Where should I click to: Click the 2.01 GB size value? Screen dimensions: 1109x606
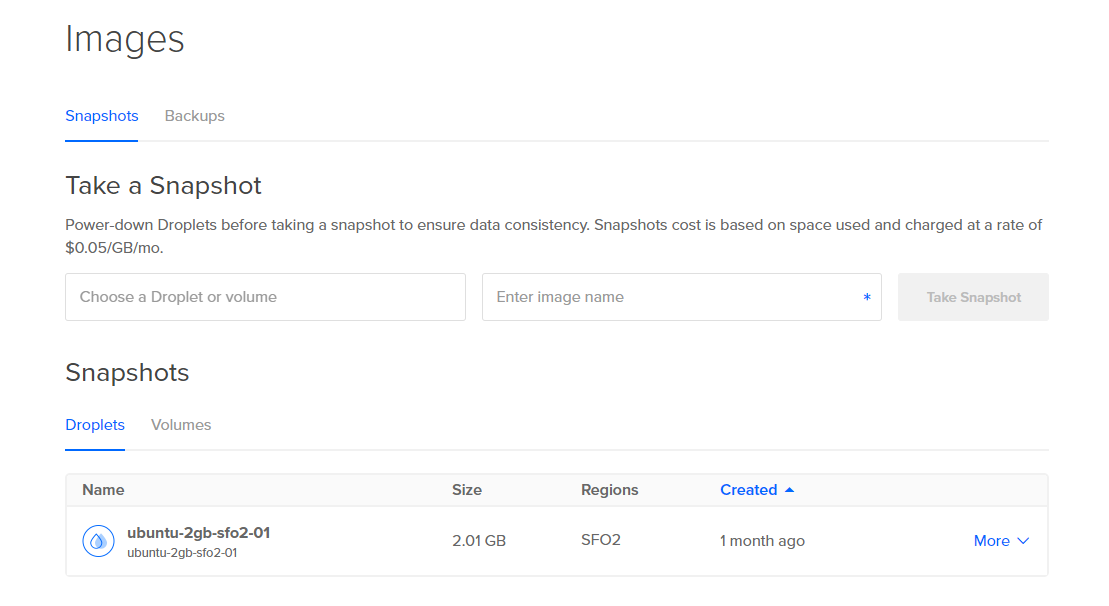pyautogui.click(x=479, y=541)
